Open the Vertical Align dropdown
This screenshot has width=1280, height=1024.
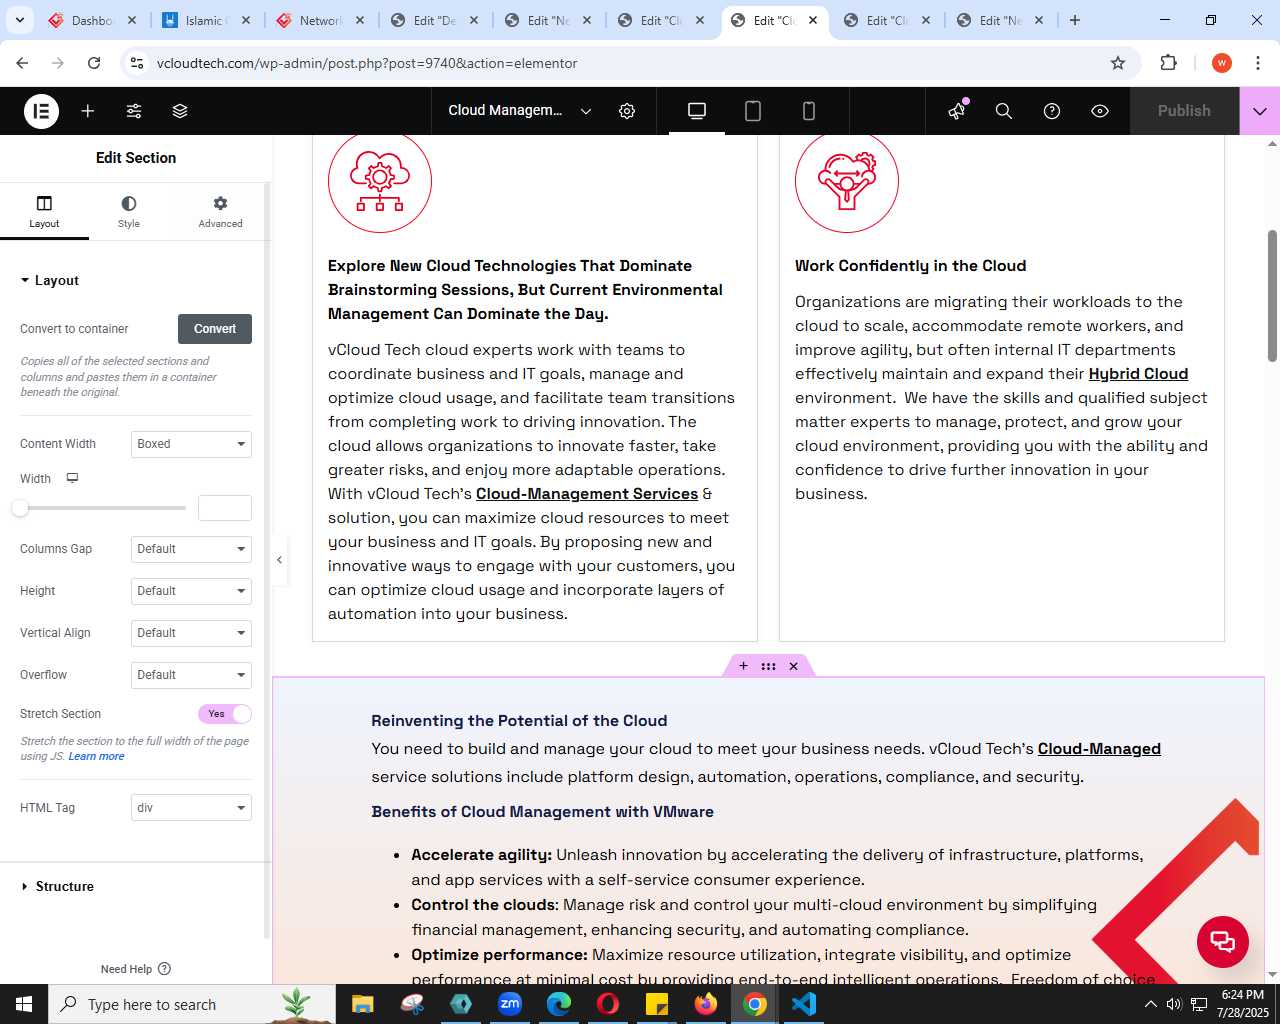click(191, 633)
